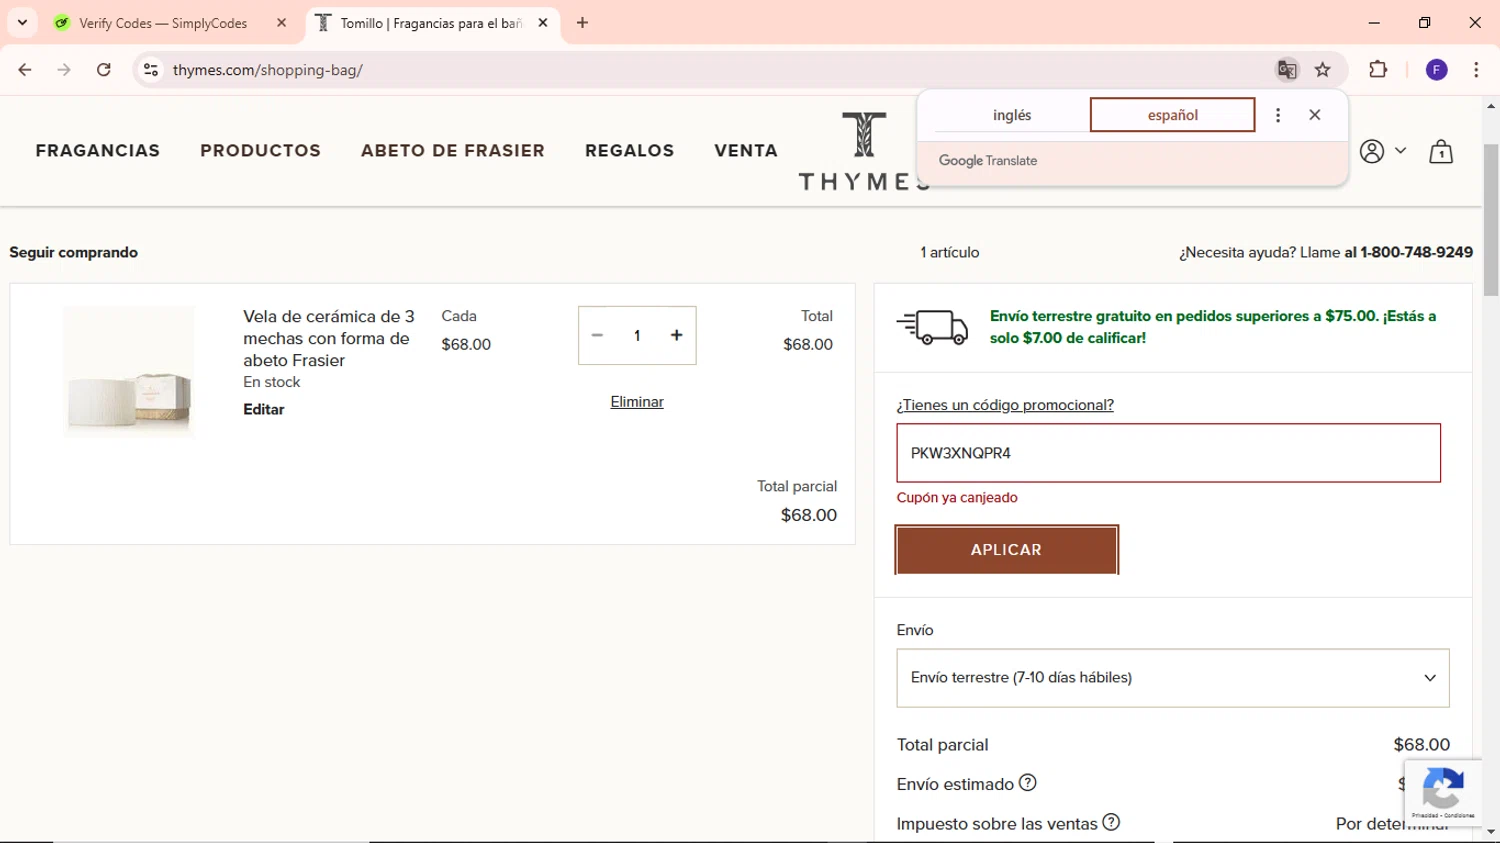Click the Impuesto sobre las ventas help icon
The height and width of the screenshot is (843, 1500).
click(1111, 823)
